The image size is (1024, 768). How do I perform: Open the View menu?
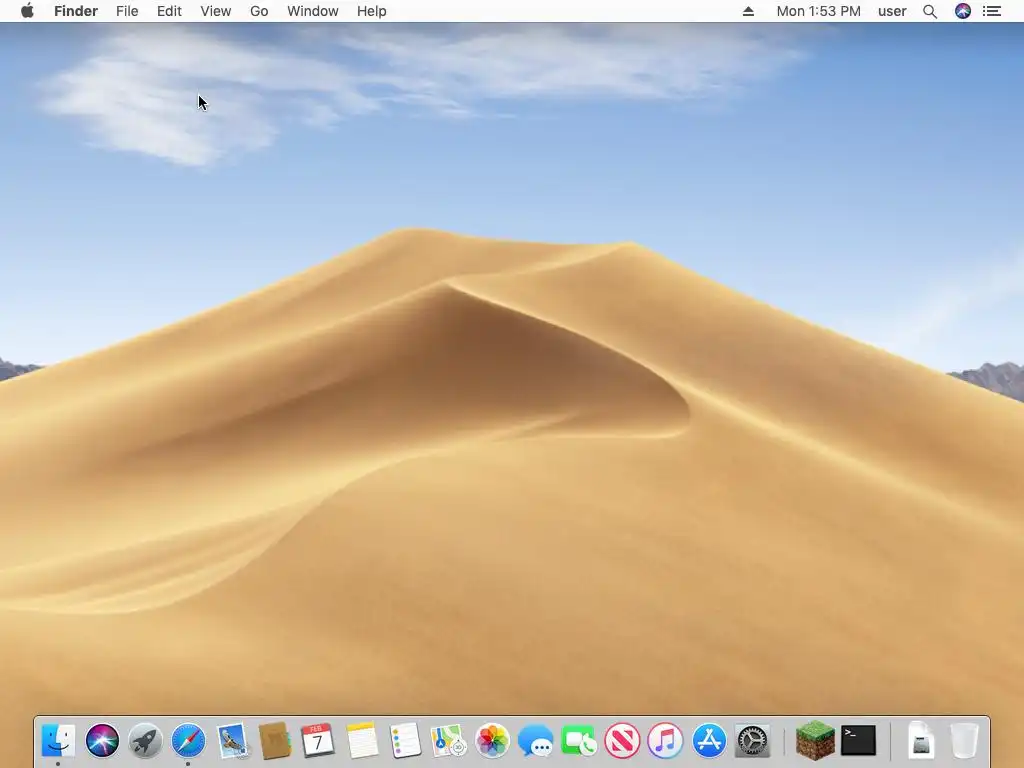pos(216,11)
